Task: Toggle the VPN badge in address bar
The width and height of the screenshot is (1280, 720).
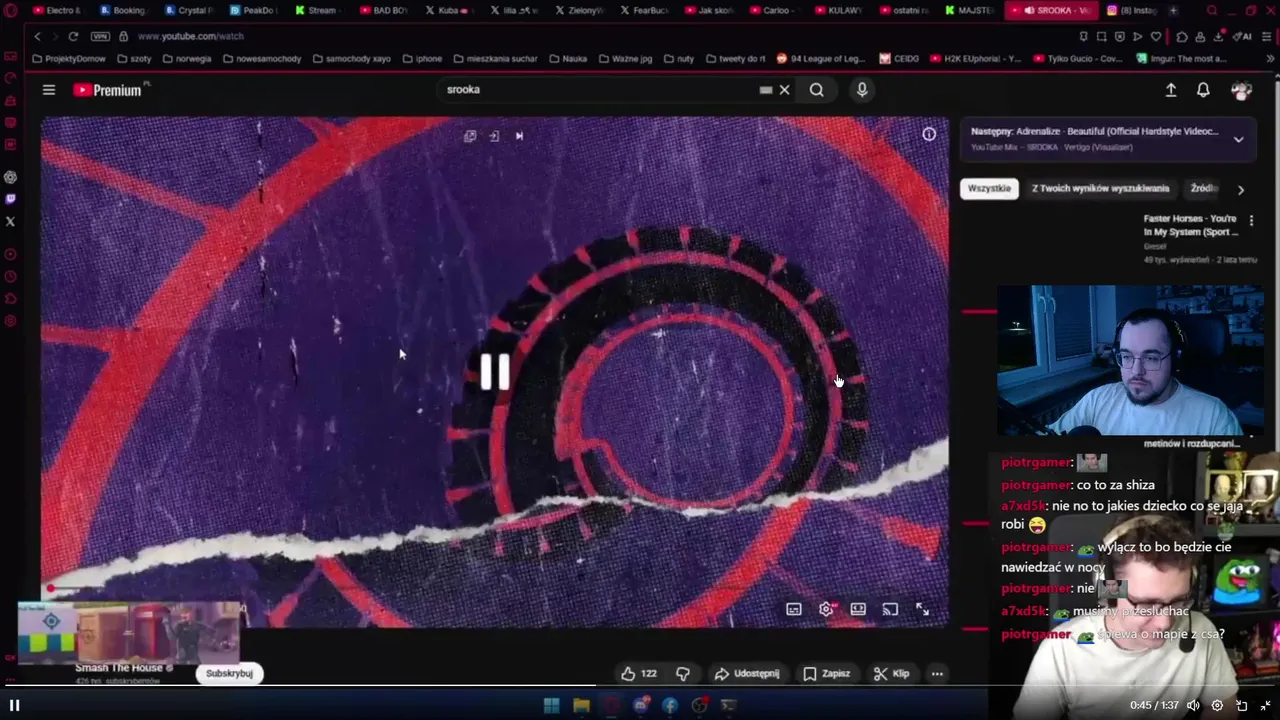Action: coord(100,36)
